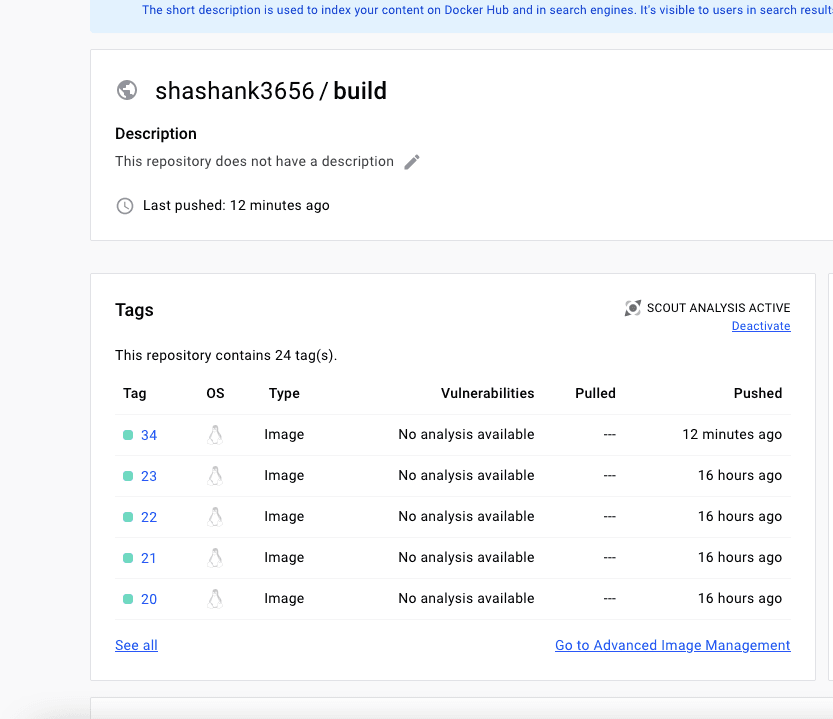The width and height of the screenshot is (833, 719).
Task: Open tag 21 link
Action: 148,558
